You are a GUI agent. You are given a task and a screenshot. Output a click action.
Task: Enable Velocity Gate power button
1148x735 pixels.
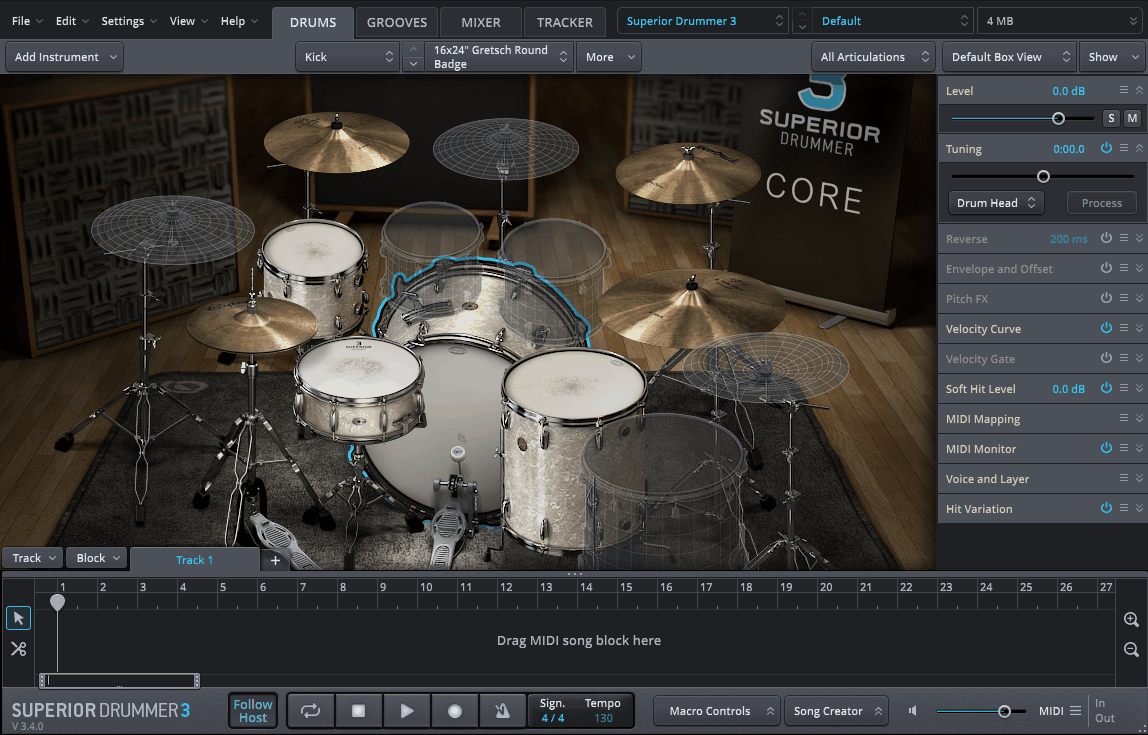(x=1106, y=358)
